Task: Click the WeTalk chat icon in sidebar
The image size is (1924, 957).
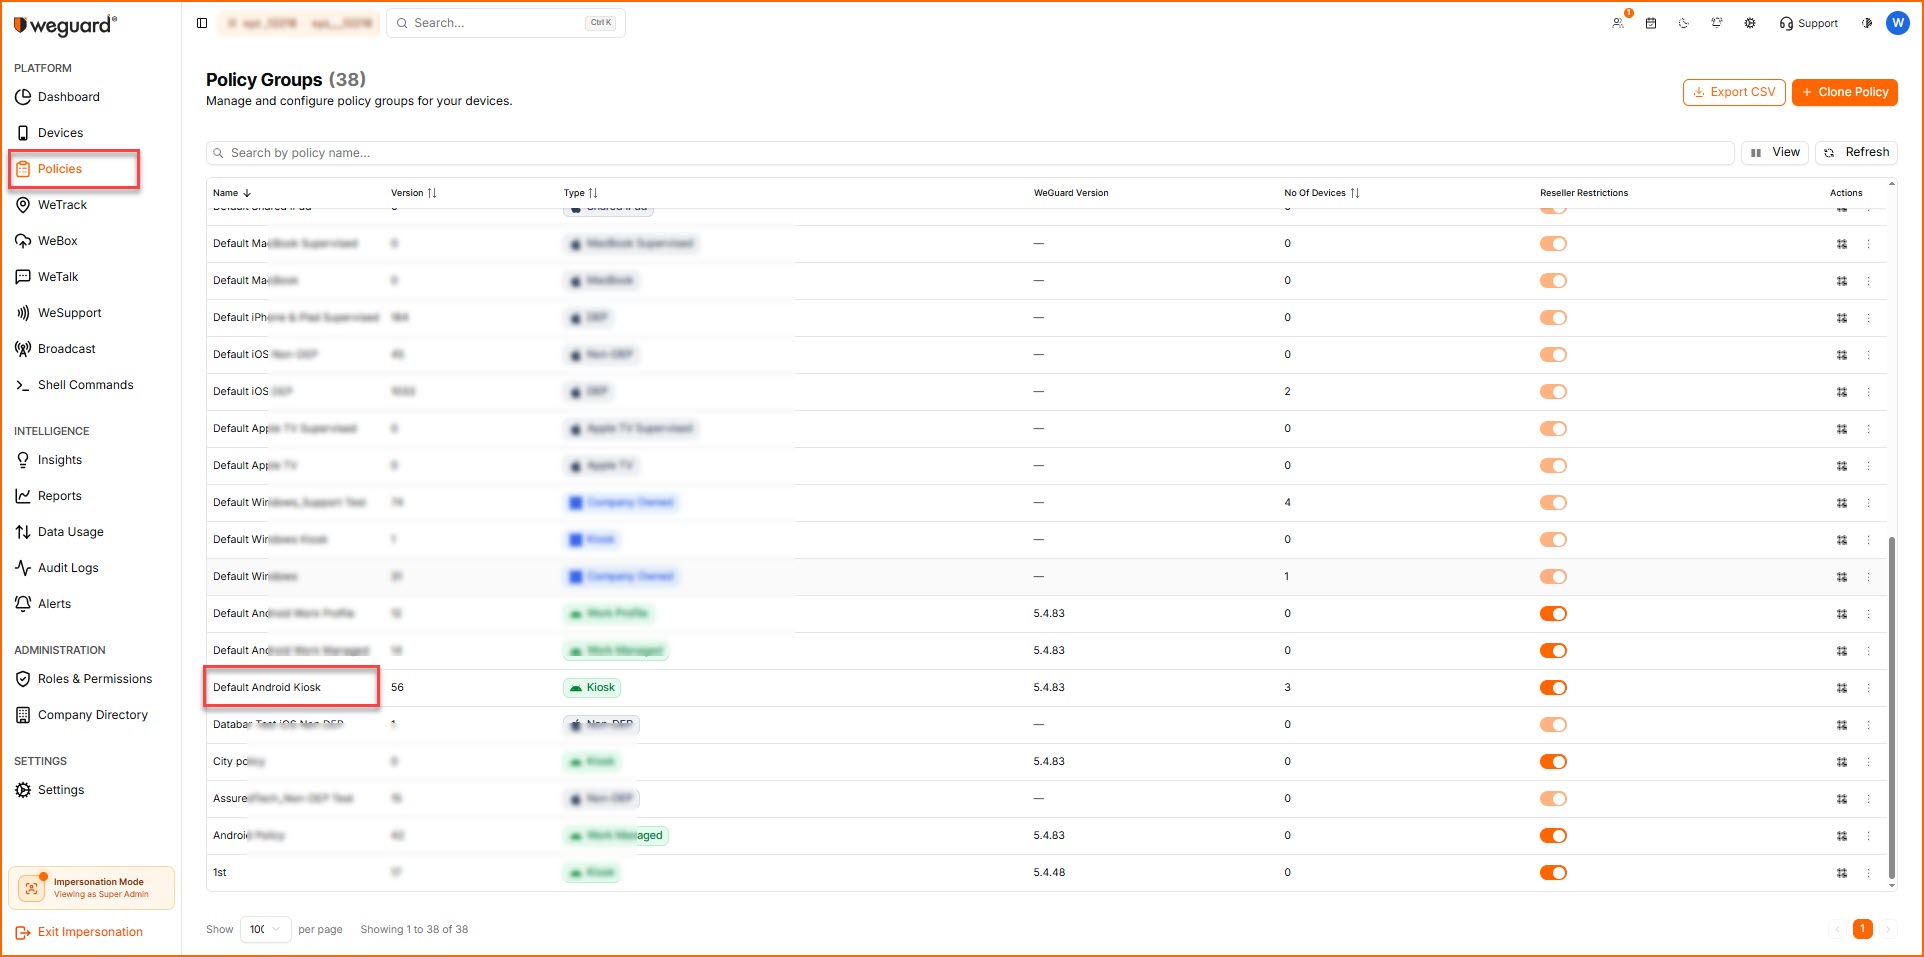Action: [x=23, y=277]
